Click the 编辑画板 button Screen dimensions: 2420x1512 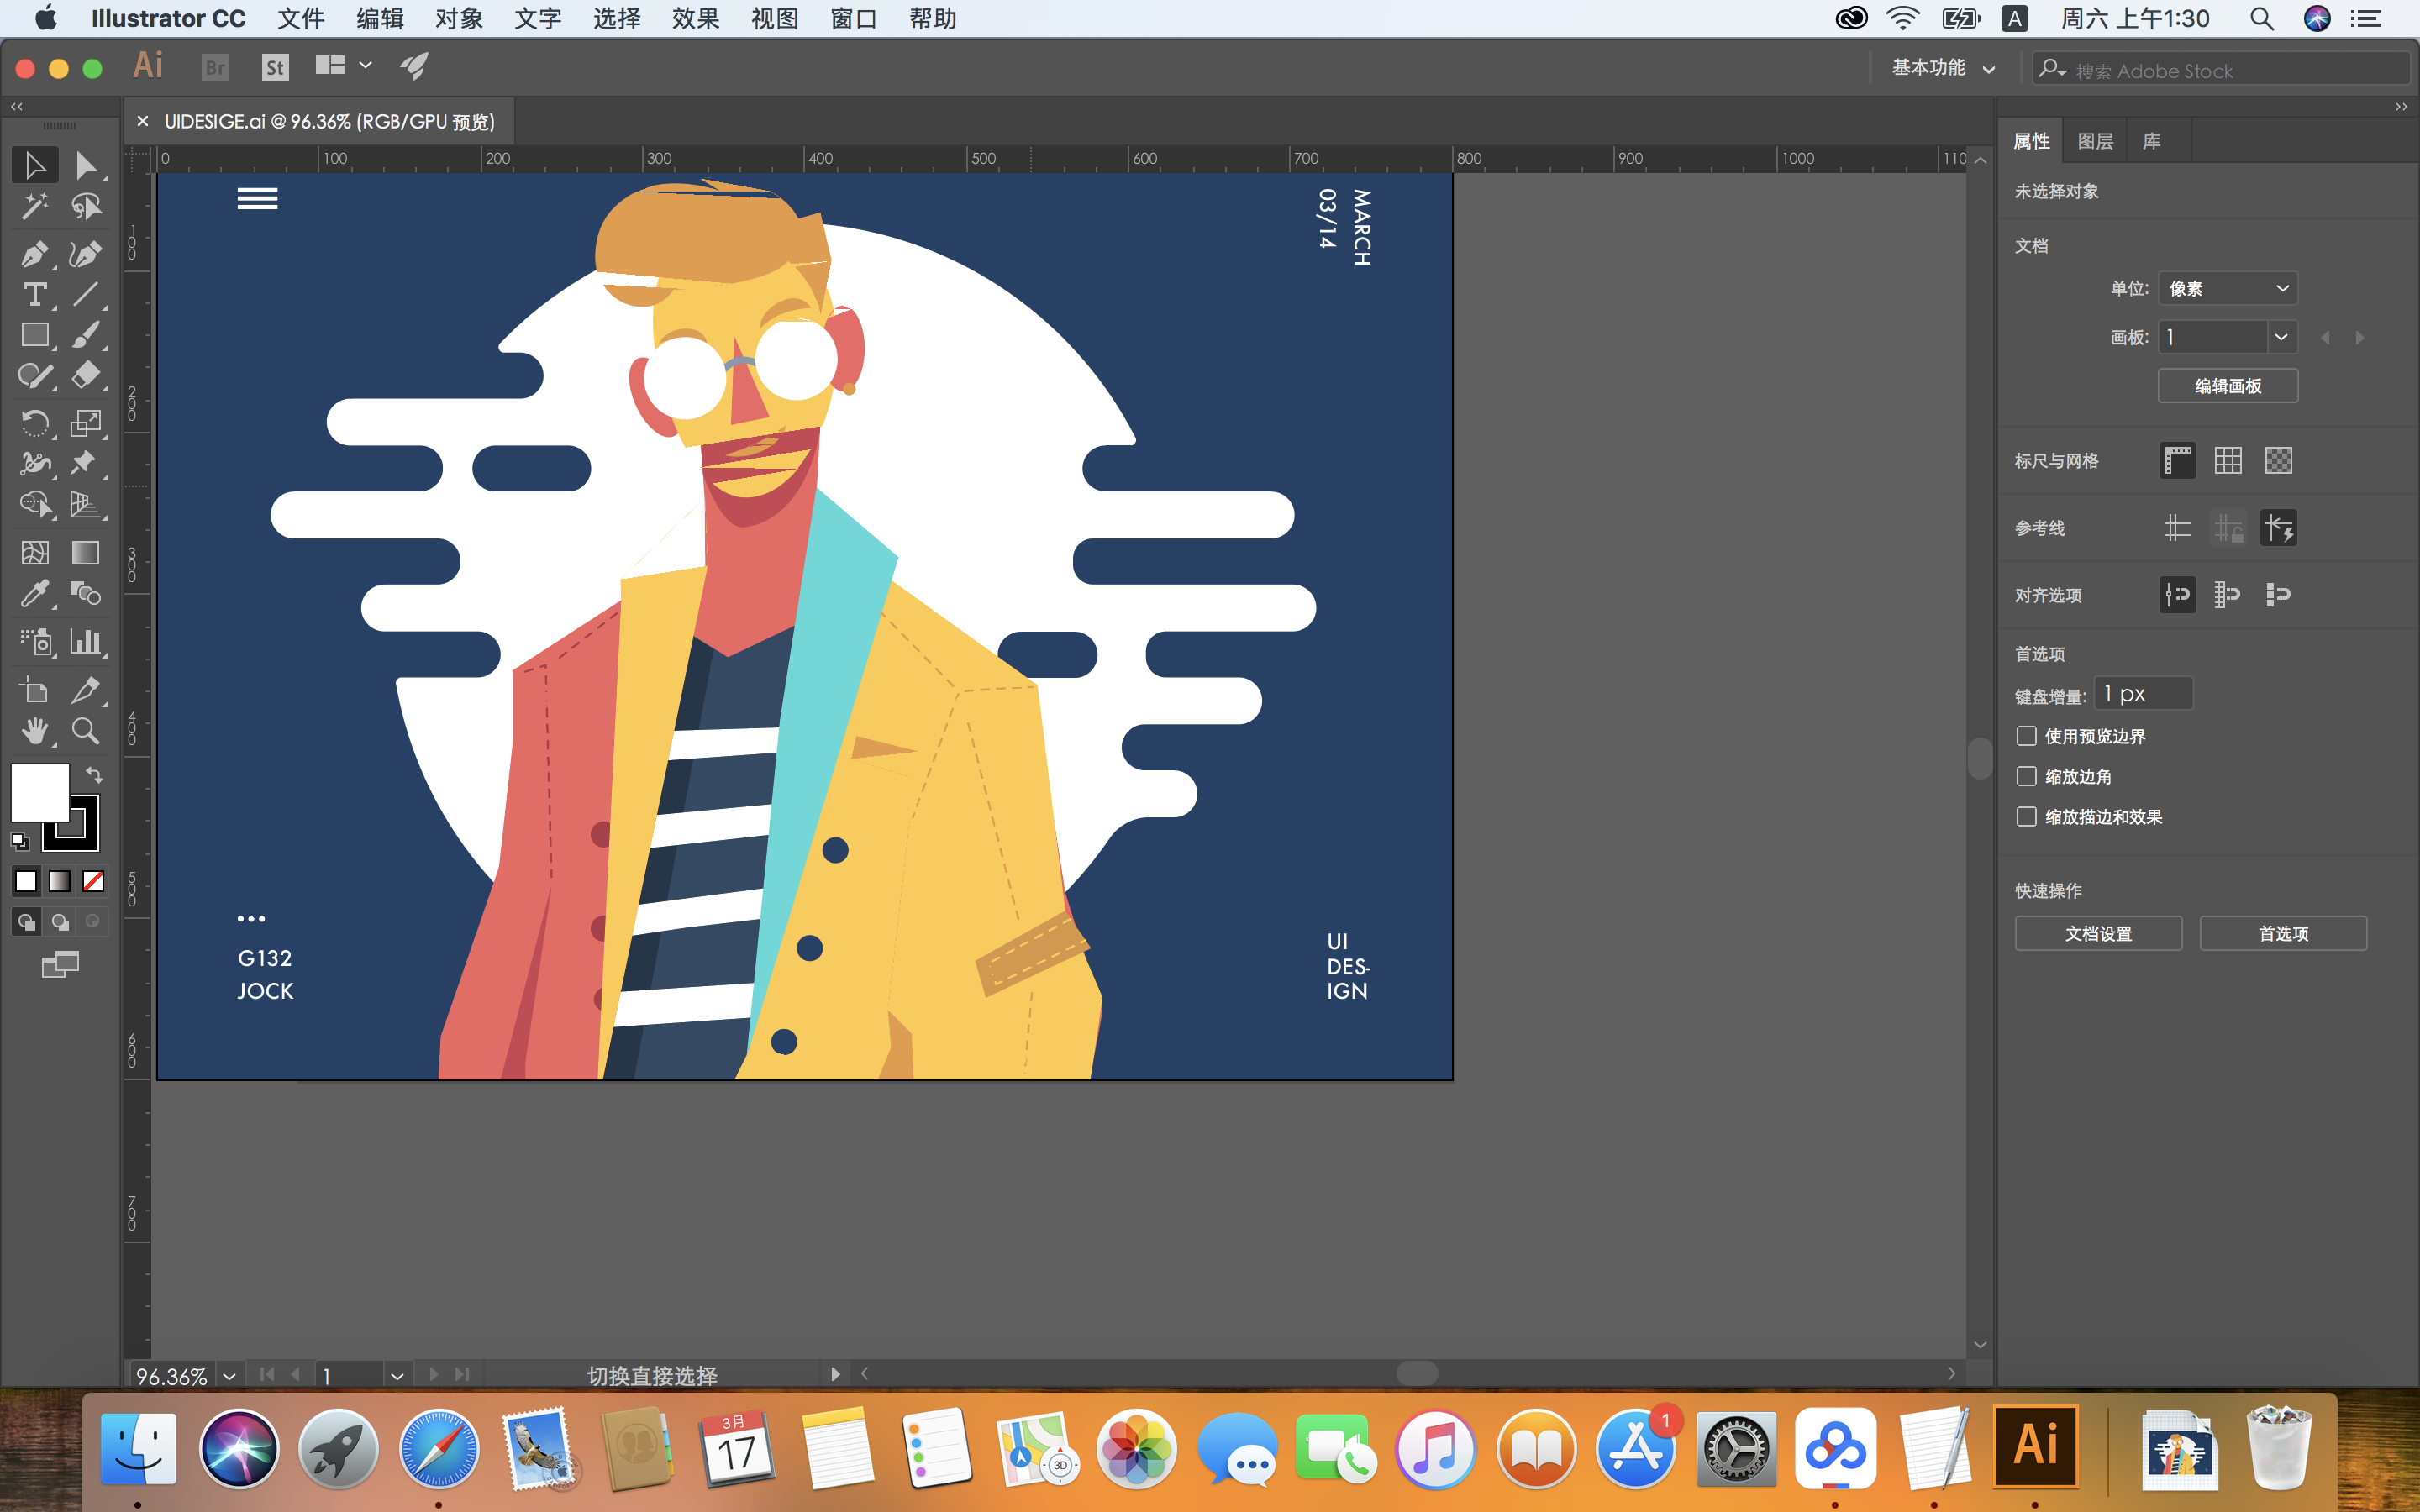pos(2227,386)
